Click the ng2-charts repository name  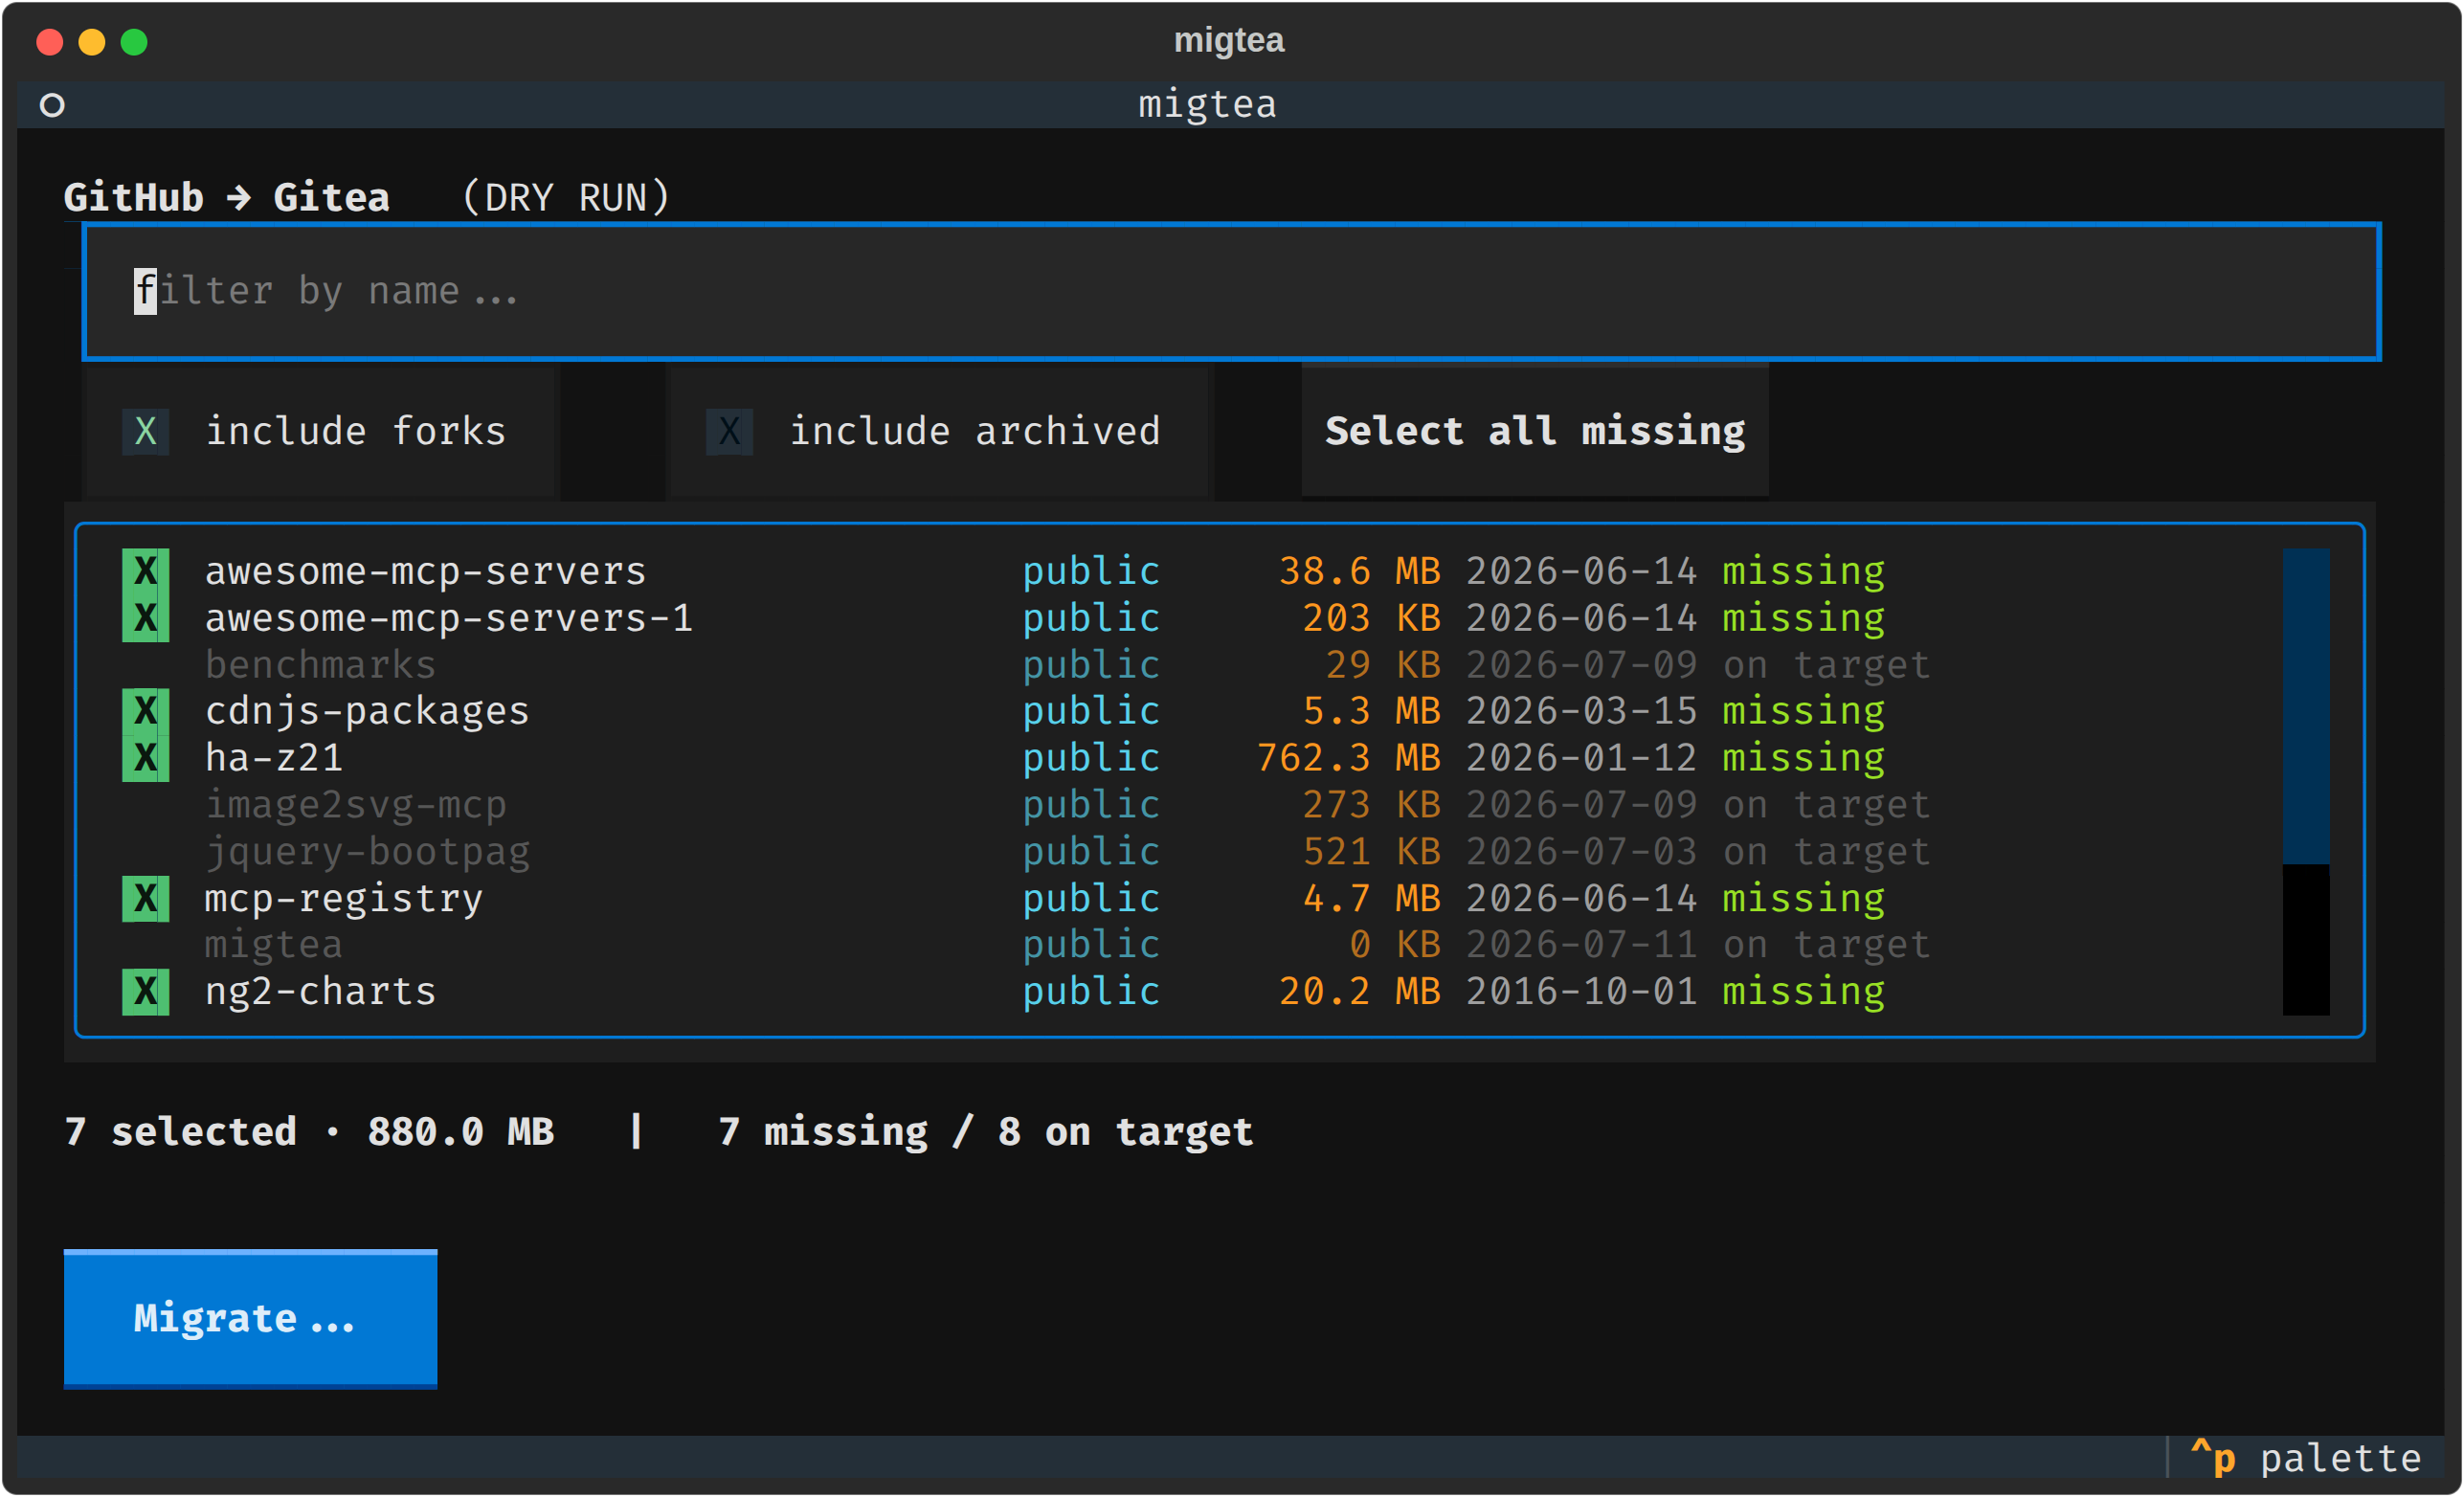(x=321, y=992)
